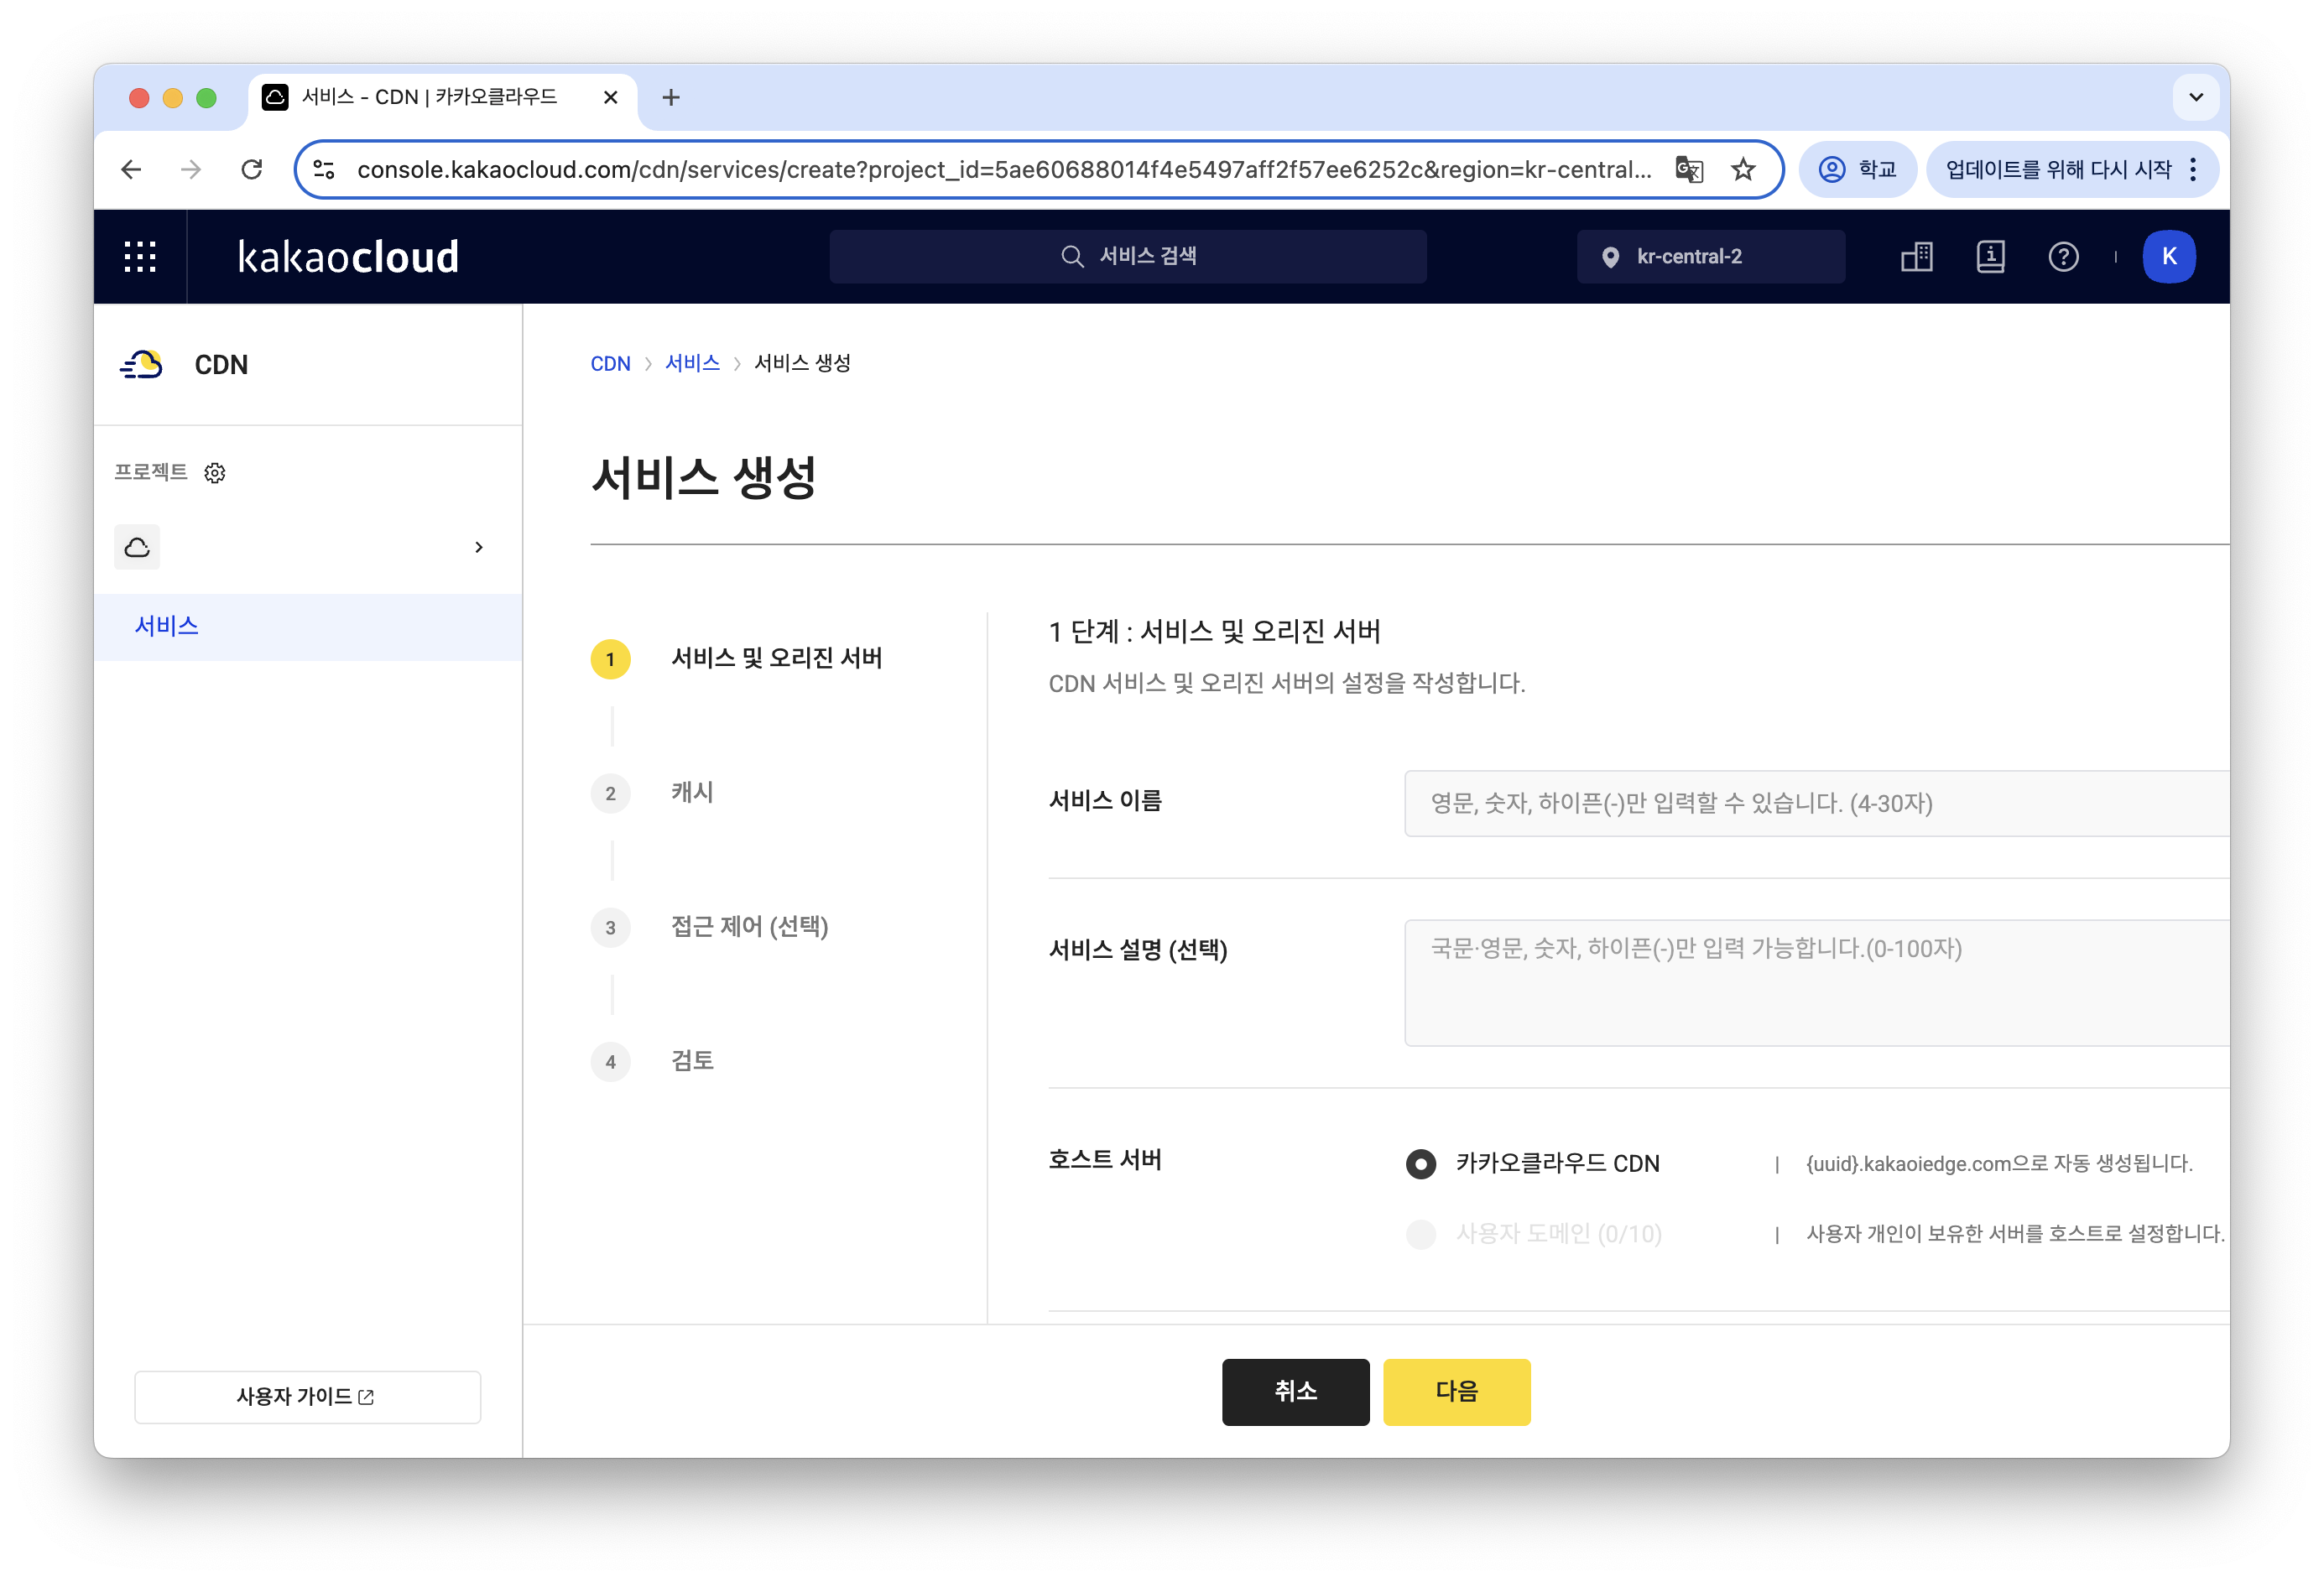Click the 학교 profile button
Screen dimensions: 2324x1582
tap(1857, 170)
